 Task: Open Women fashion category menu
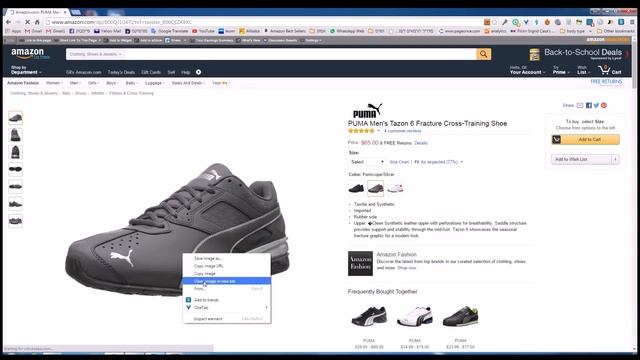(54, 83)
